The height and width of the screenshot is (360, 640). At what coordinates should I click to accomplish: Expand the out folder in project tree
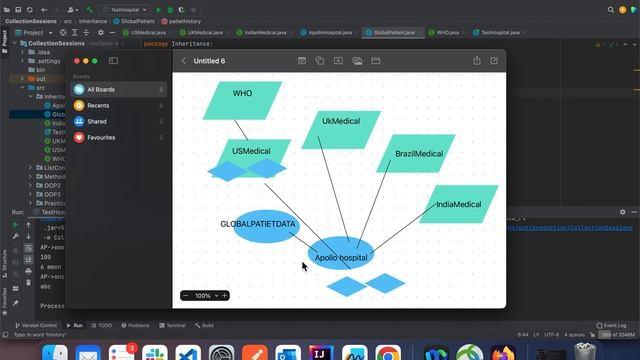coord(22,78)
